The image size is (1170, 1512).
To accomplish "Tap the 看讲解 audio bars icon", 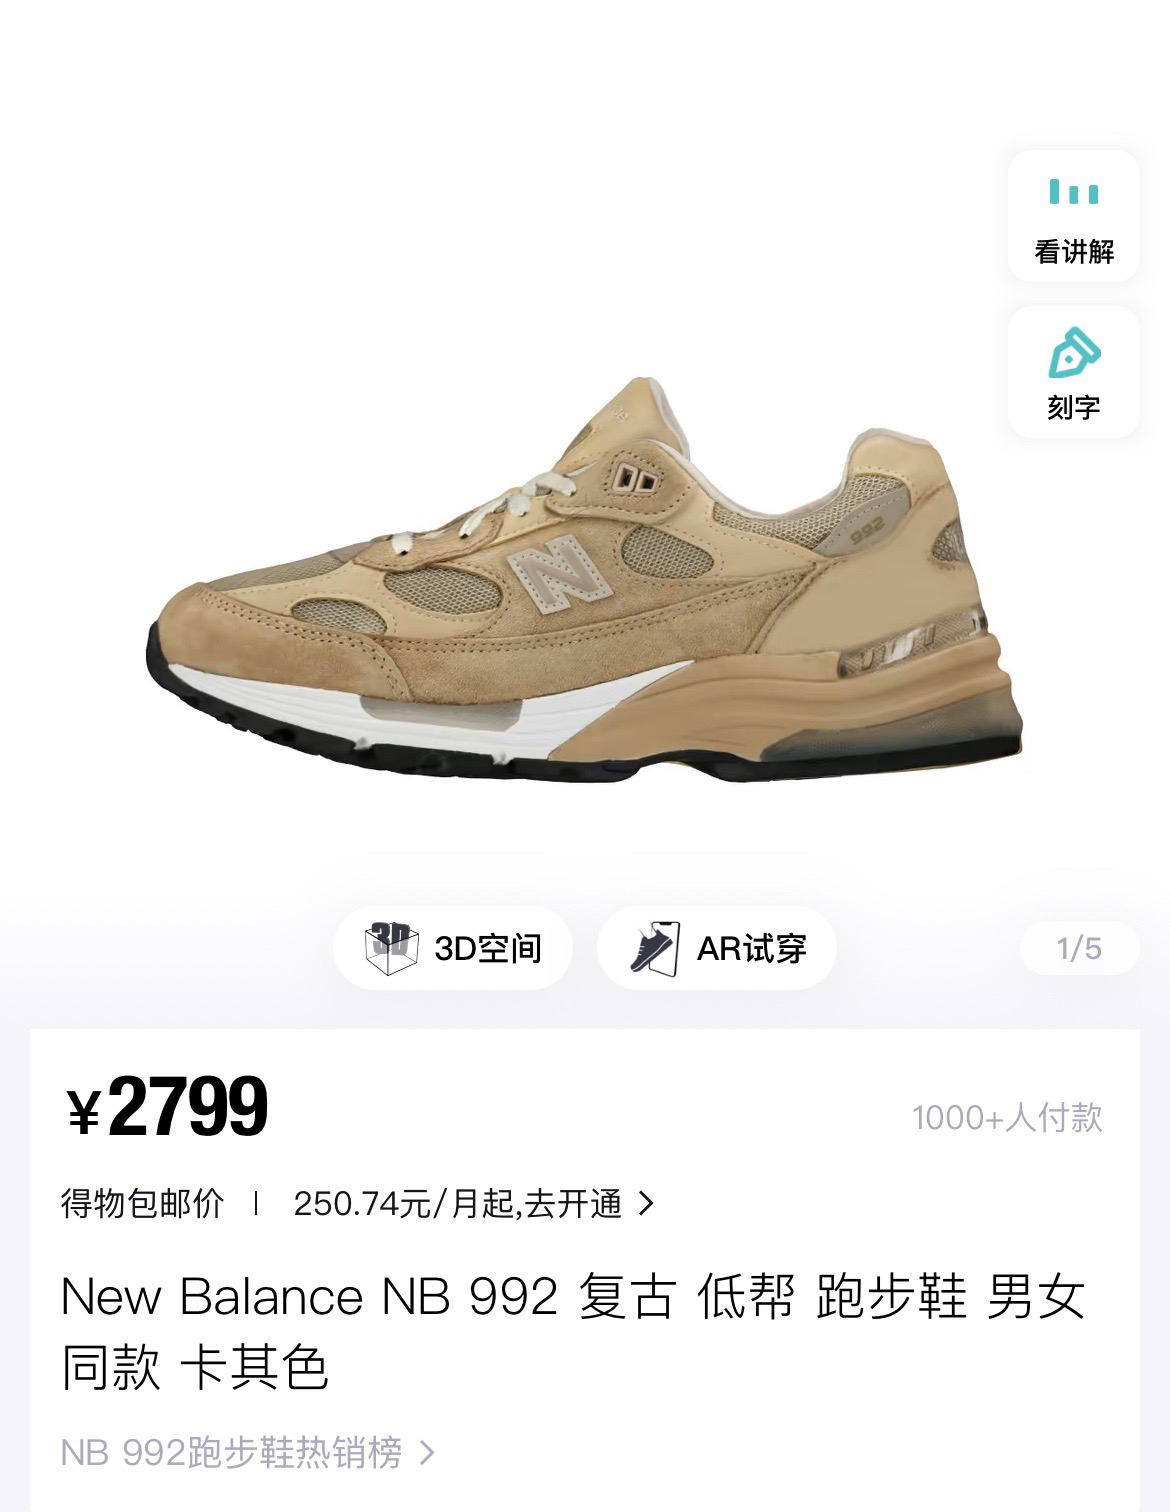I will pyautogui.click(x=1073, y=191).
